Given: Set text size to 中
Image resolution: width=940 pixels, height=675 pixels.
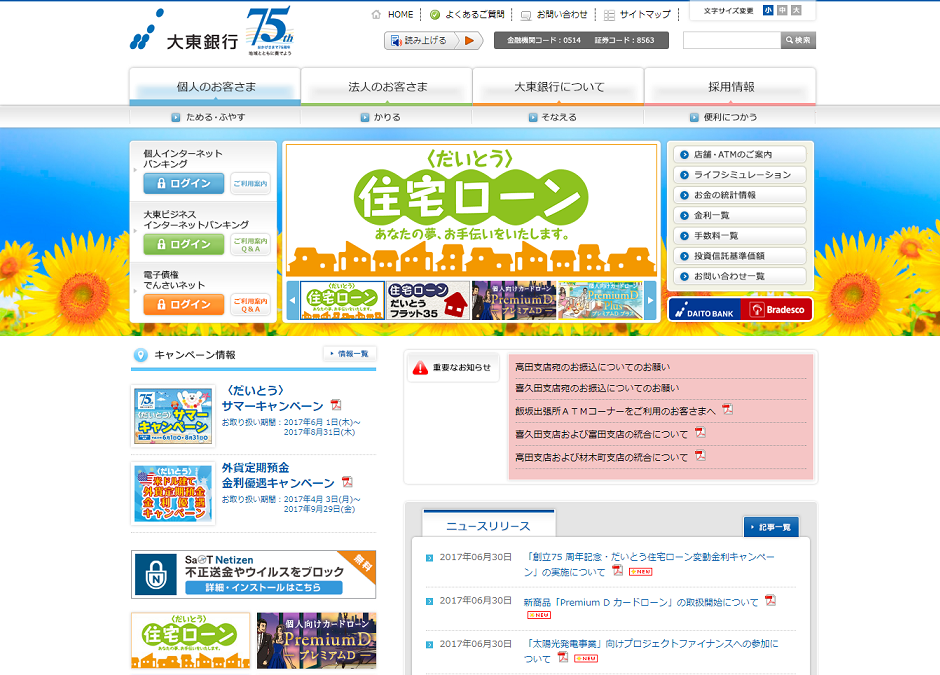Looking at the screenshot, I should [782, 10].
